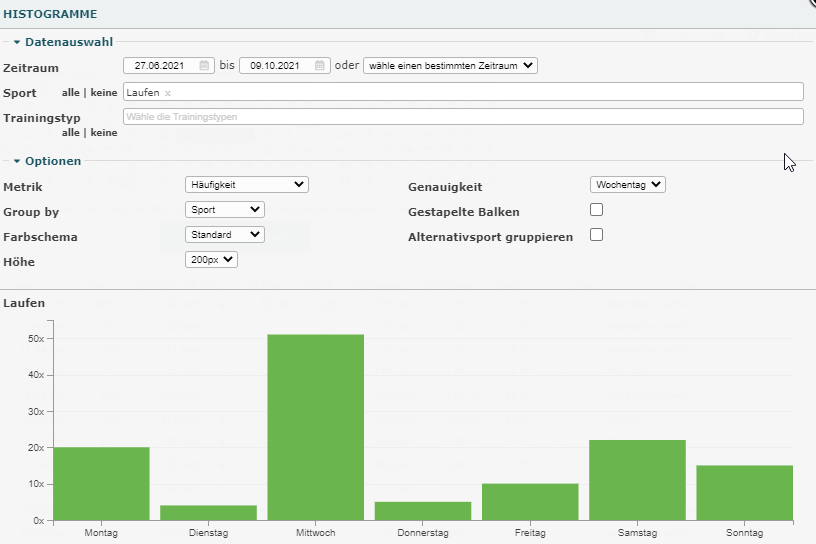The width and height of the screenshot is (816, 544).
Task: Select 'keine' under Trainingstyp
Action: (x=103, y=132)
